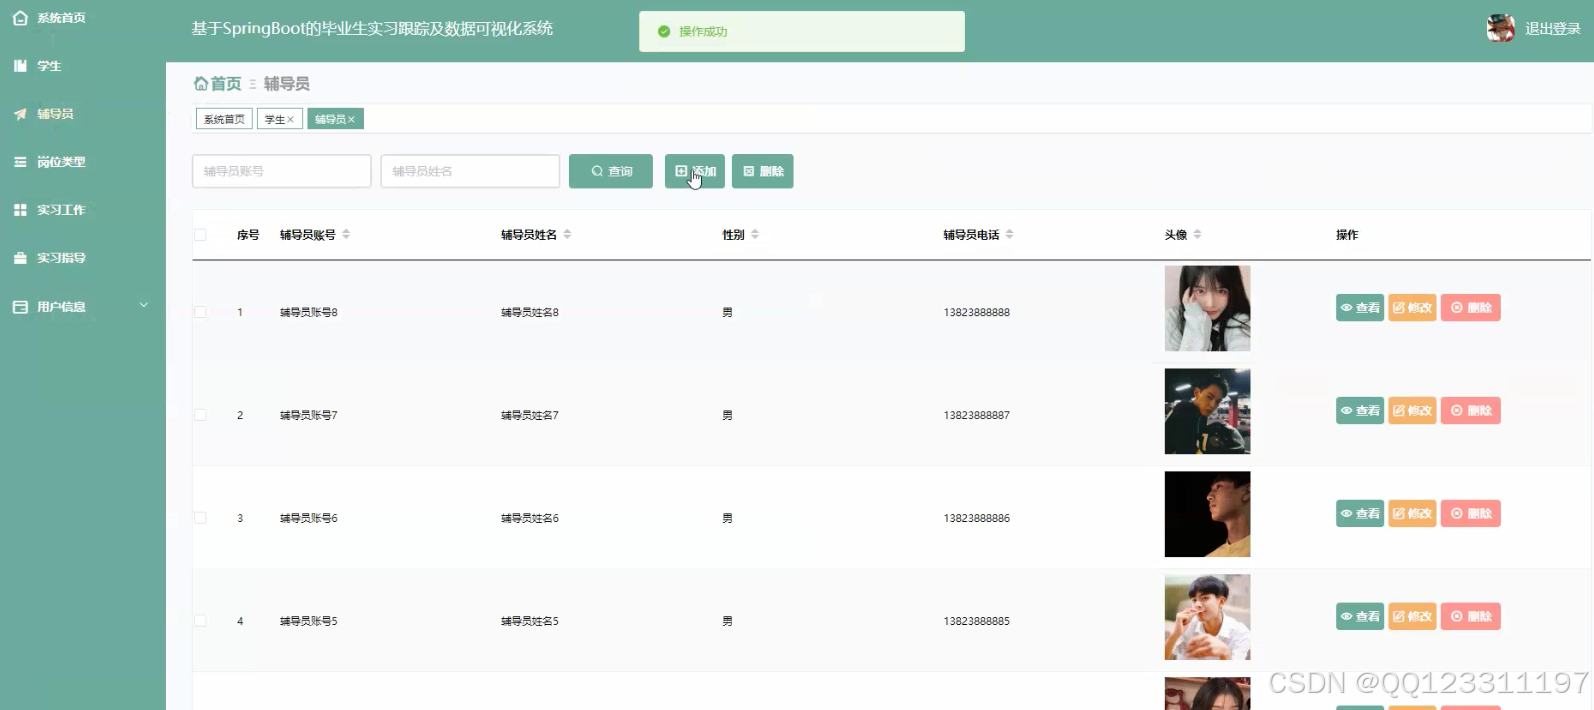This screenshot has height=710, width=1594.
Task: Sort by 辅导员账号 column arrows
Action: click(346, 234)
